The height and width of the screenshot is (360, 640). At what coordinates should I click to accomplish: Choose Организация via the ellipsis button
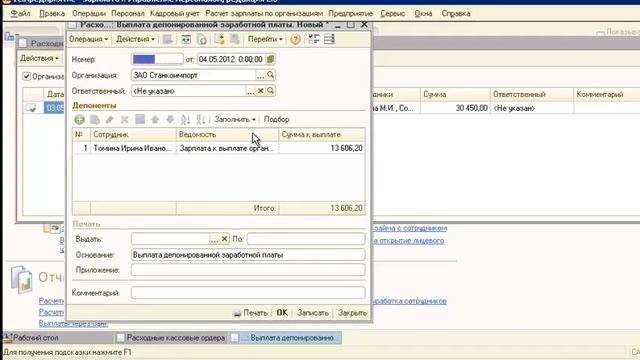click(260, 75)
